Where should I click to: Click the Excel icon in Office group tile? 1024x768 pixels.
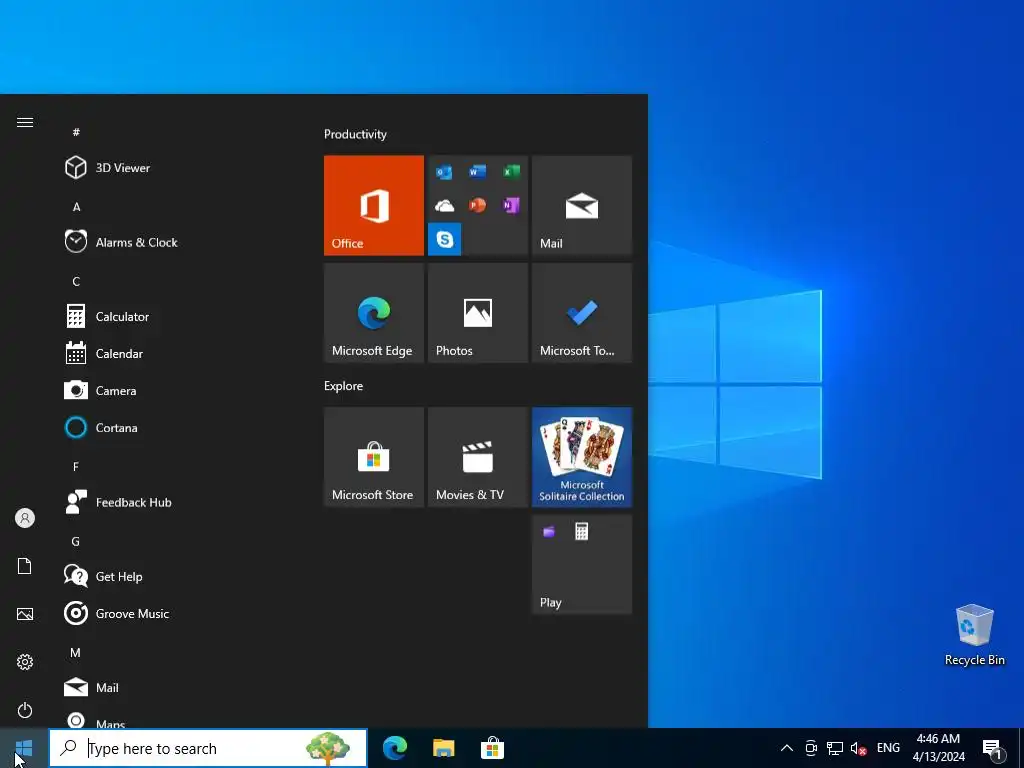(511, 172)
